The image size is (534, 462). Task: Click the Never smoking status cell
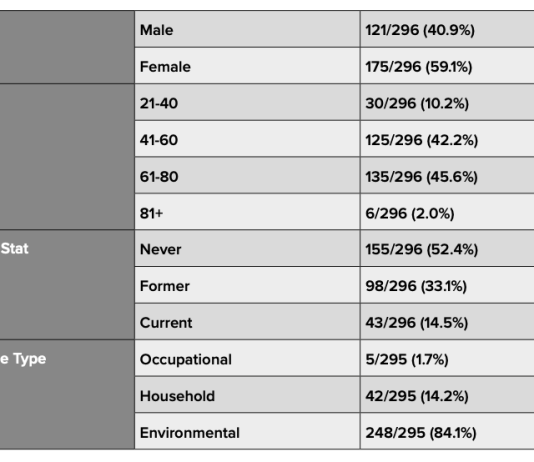[247, 249]
